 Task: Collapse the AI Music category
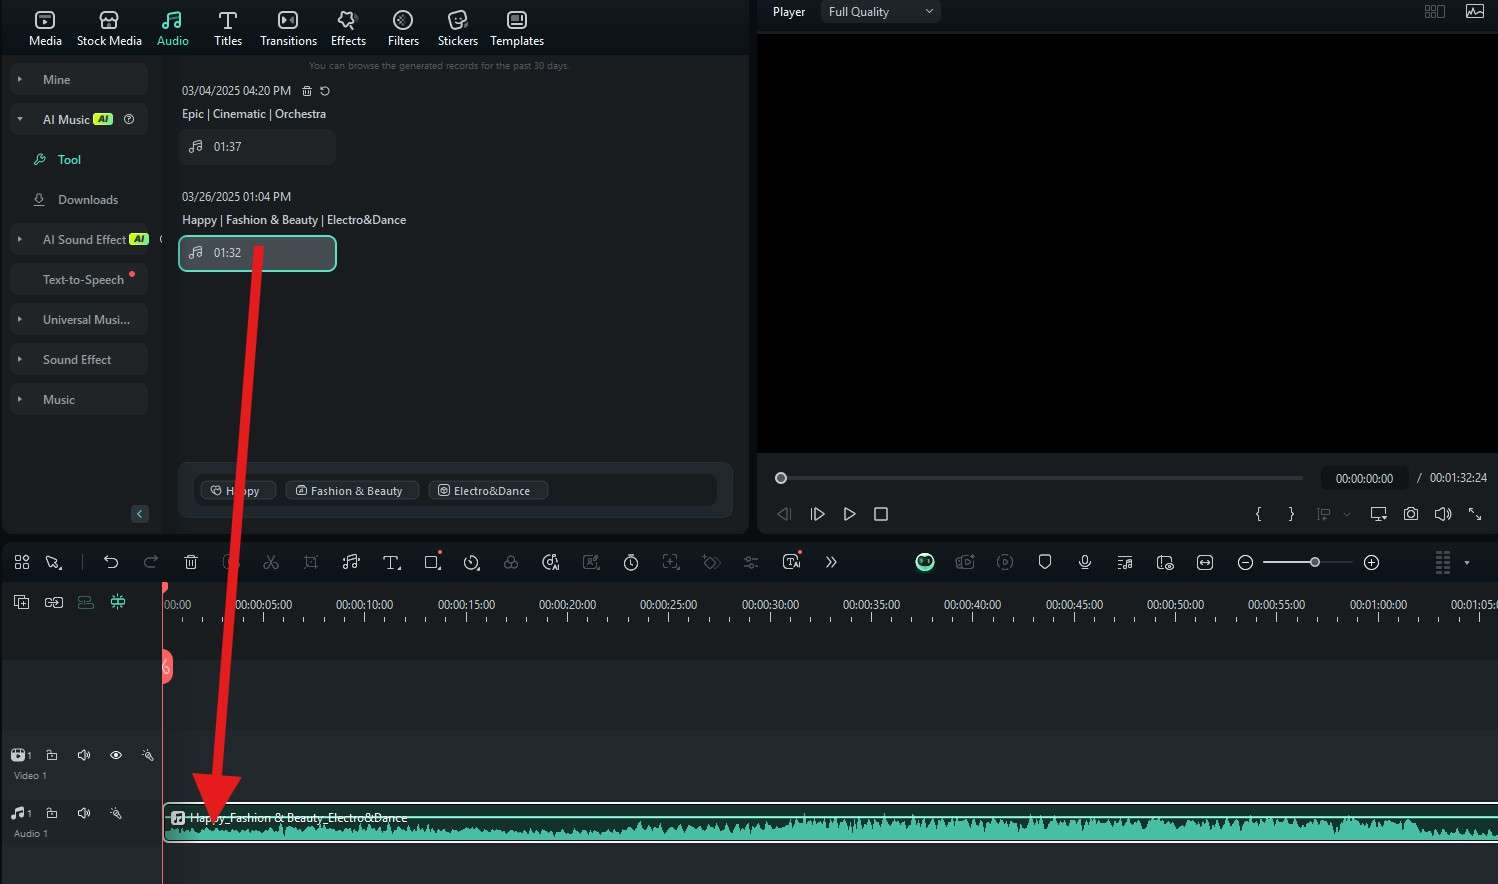[x=19, y=119]
